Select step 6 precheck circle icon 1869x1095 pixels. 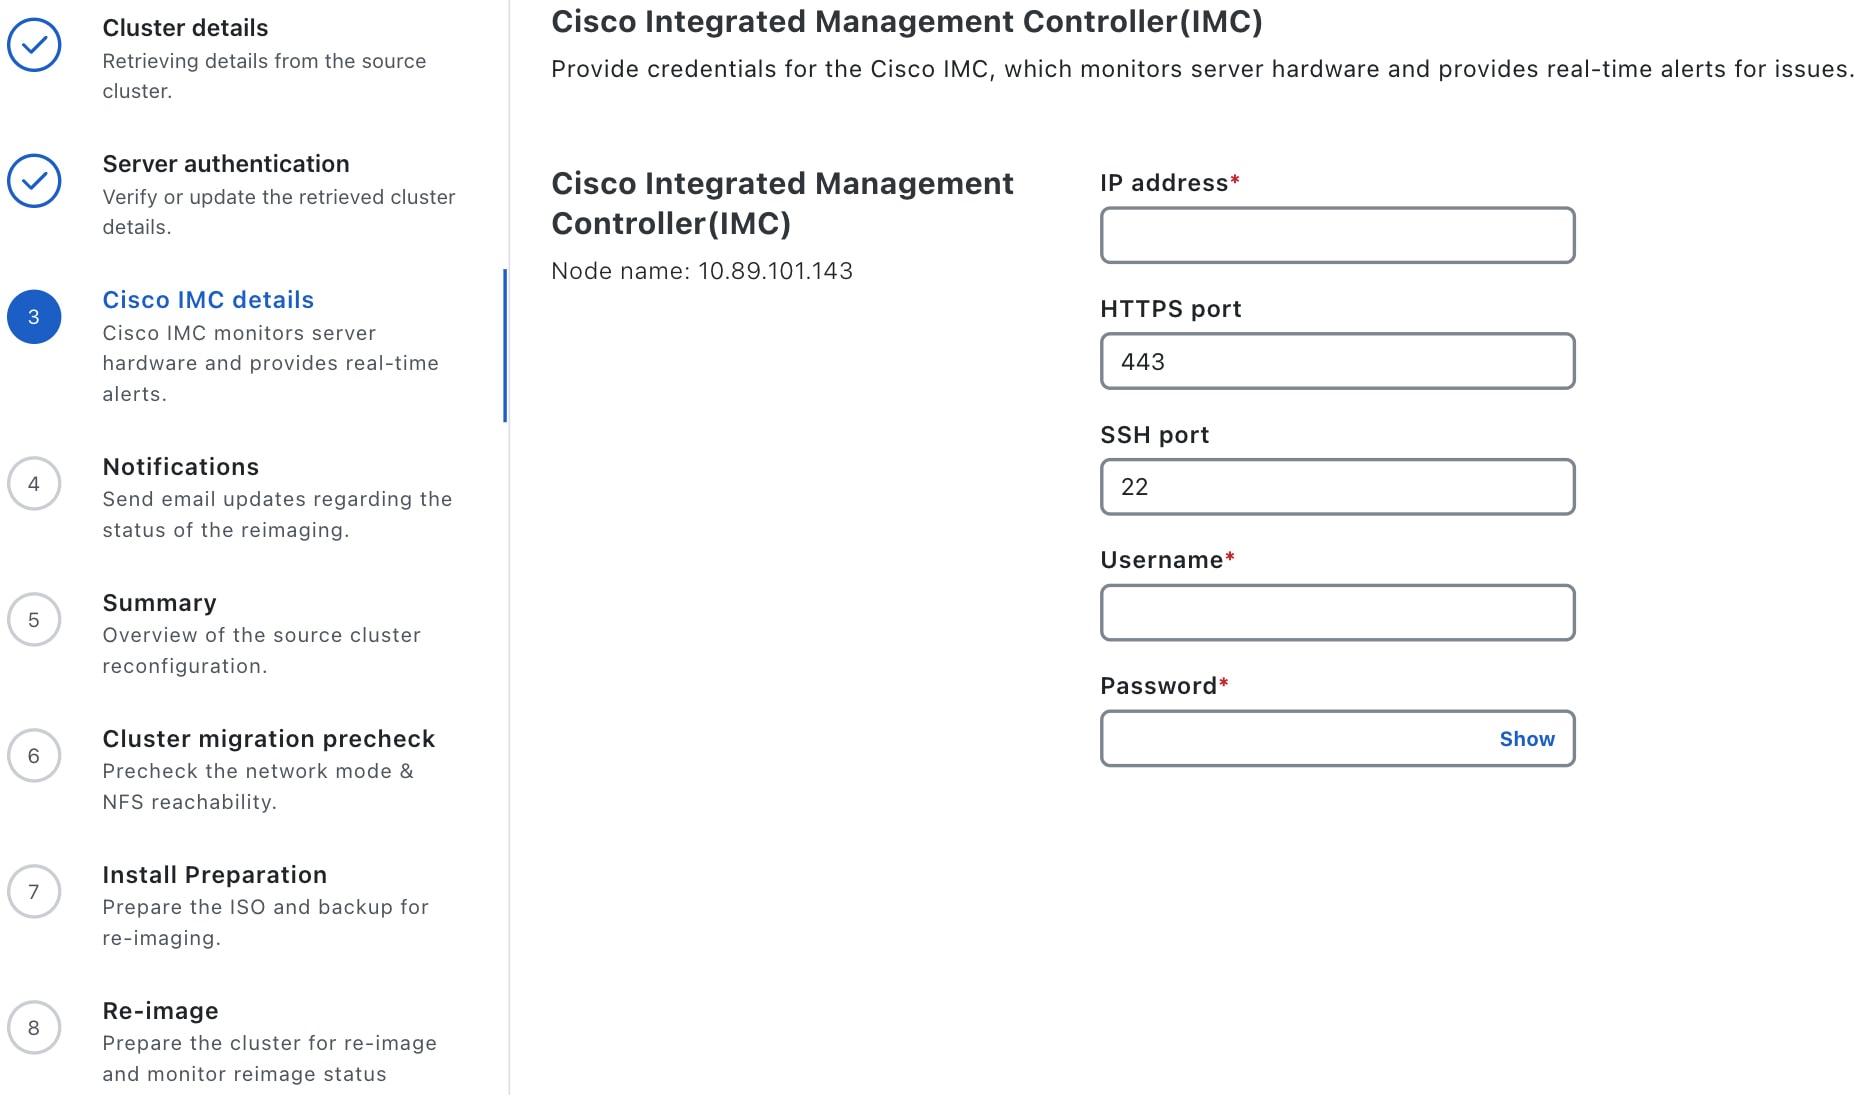[x=34, y=756]
